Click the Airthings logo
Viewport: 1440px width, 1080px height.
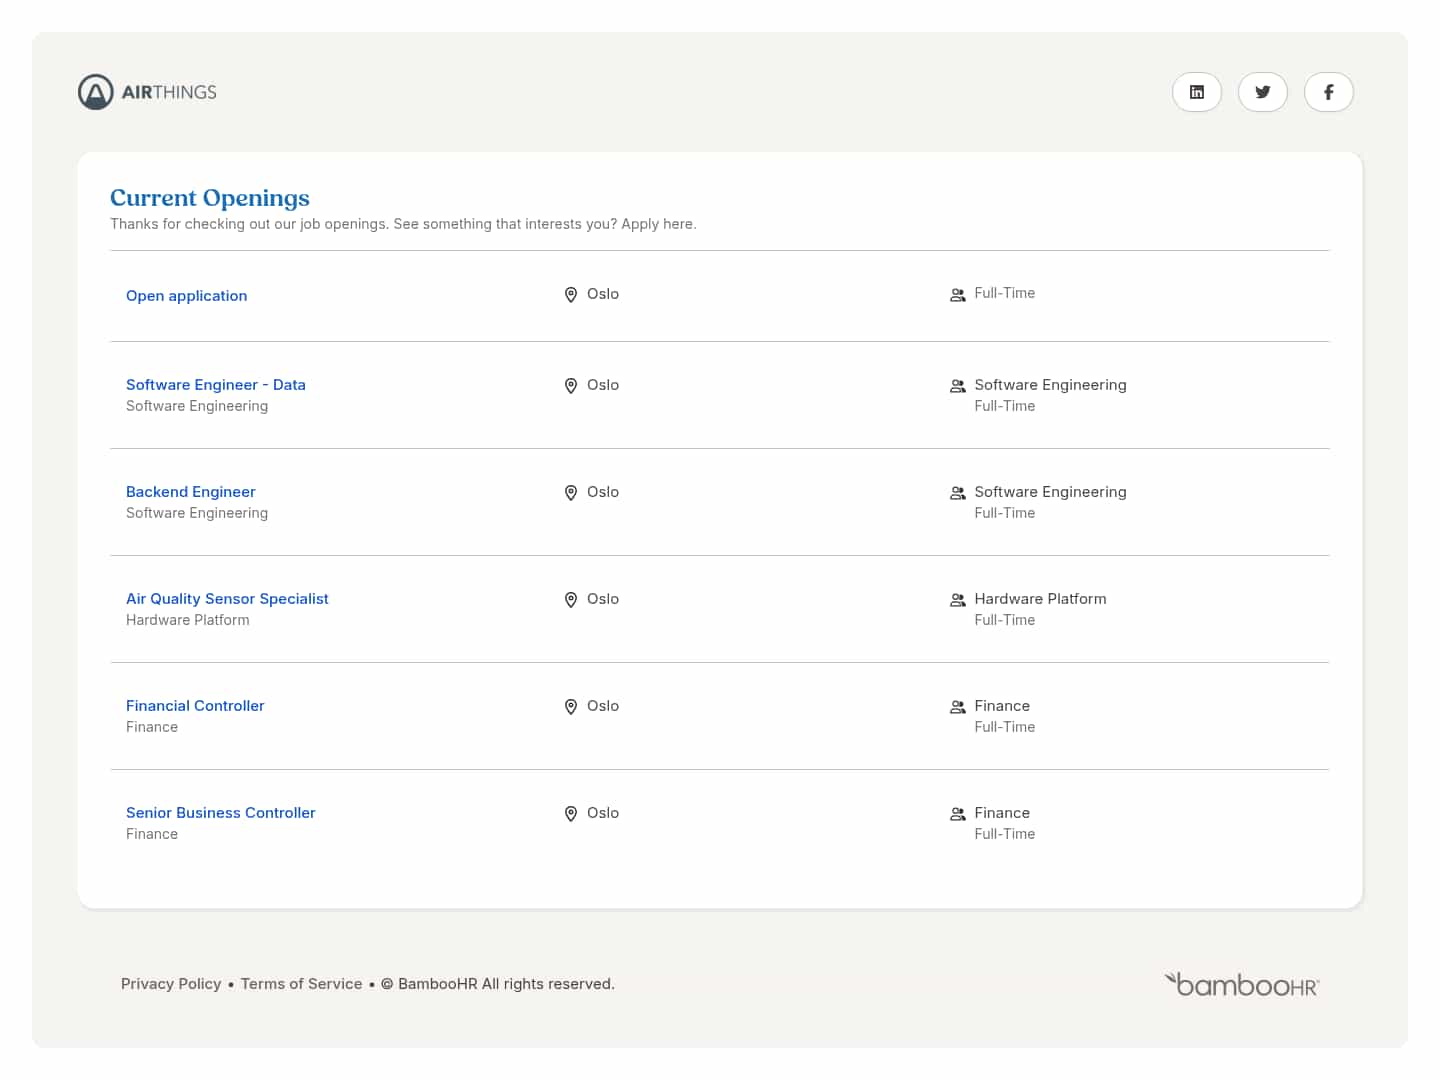point(147,92)
